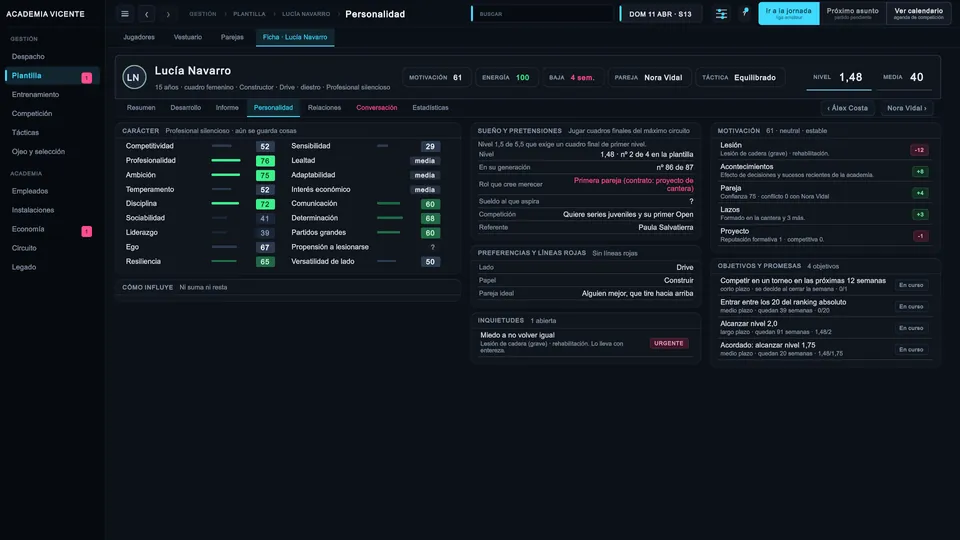Image resolution: width=960 pixels, height=540 pixels.
Task: Open the Economía notification badge
Action: 86,231
